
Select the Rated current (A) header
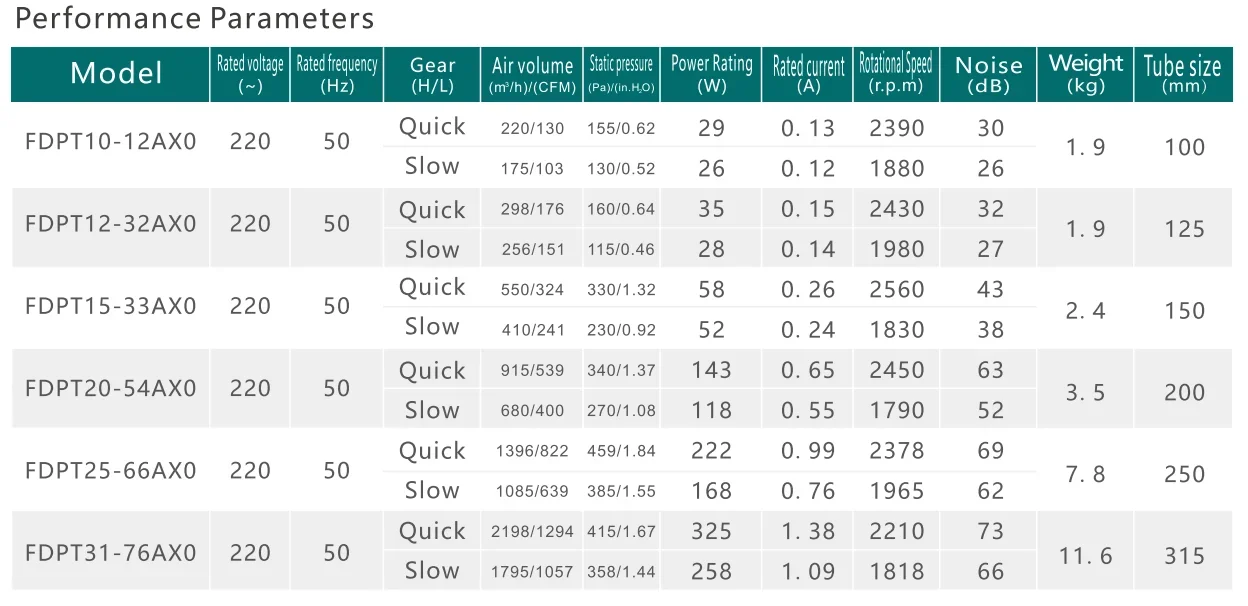(808, 74)
